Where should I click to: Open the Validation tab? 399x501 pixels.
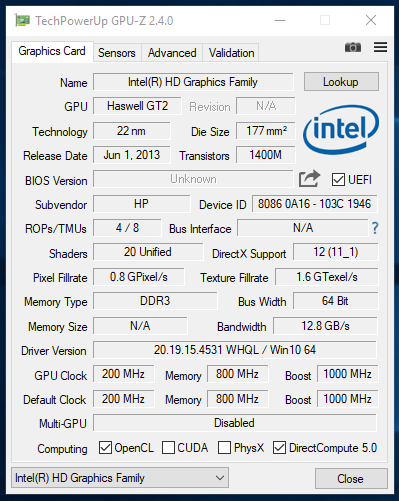[x=231, y=53]
